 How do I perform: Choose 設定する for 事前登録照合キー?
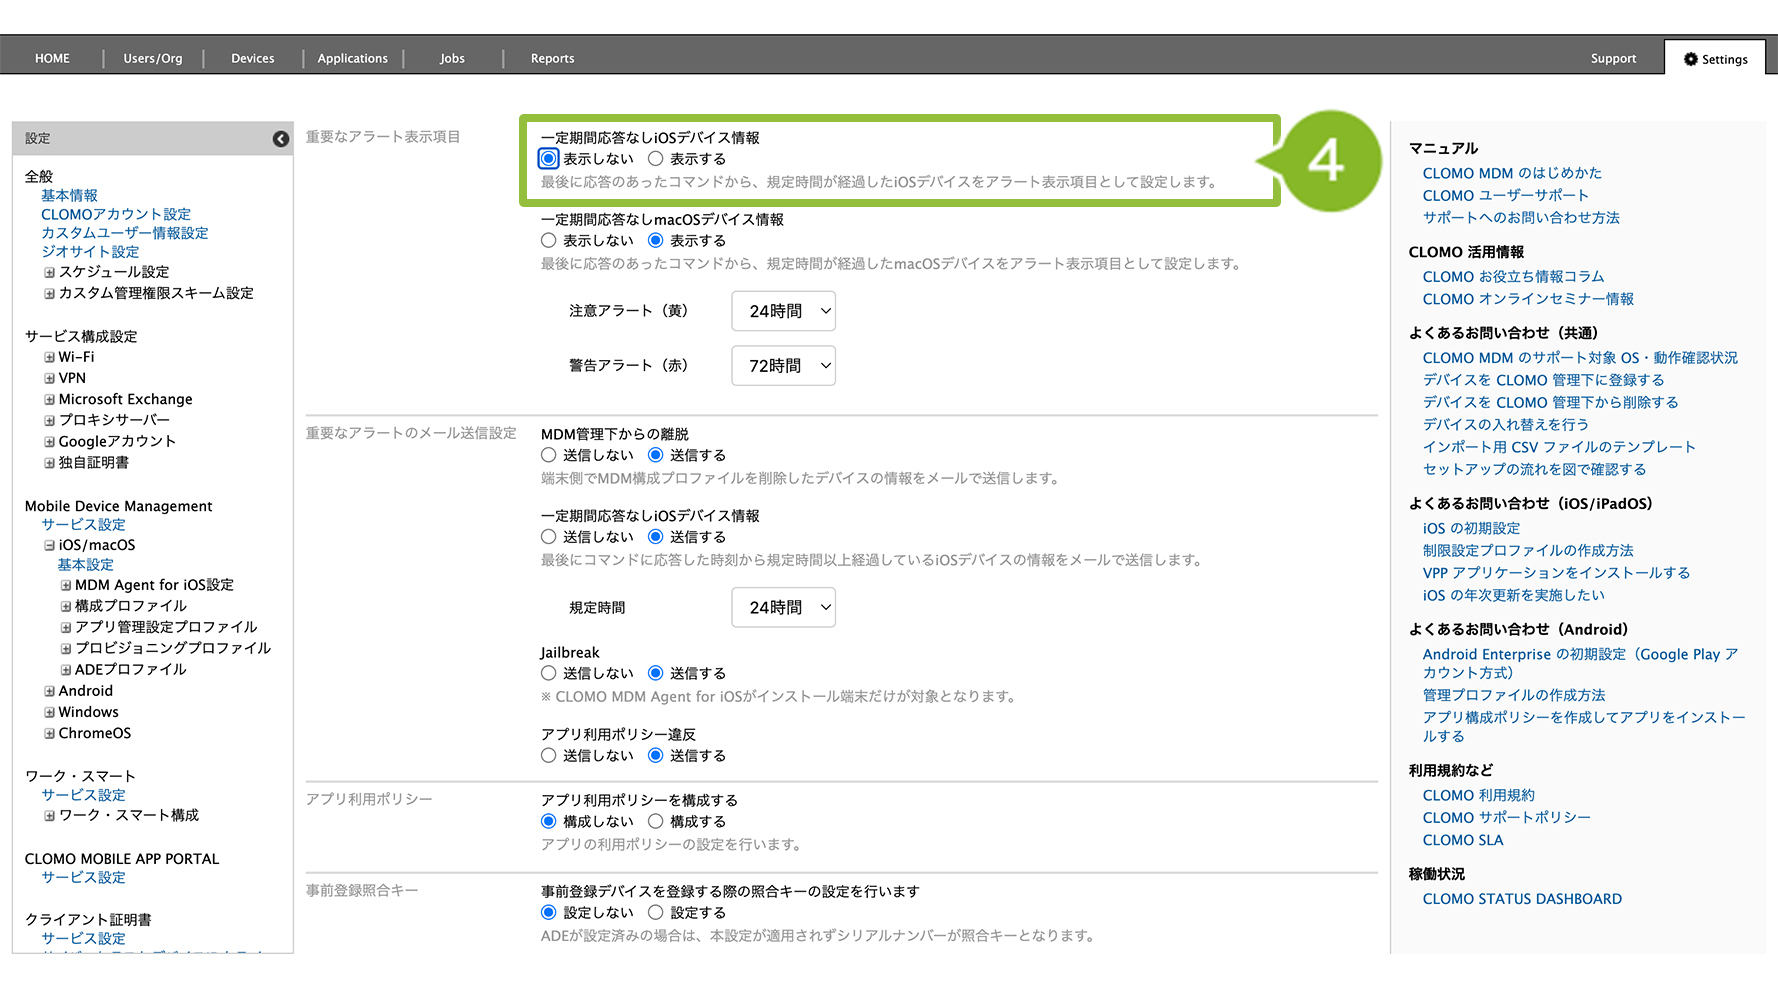tap(655, 912)
